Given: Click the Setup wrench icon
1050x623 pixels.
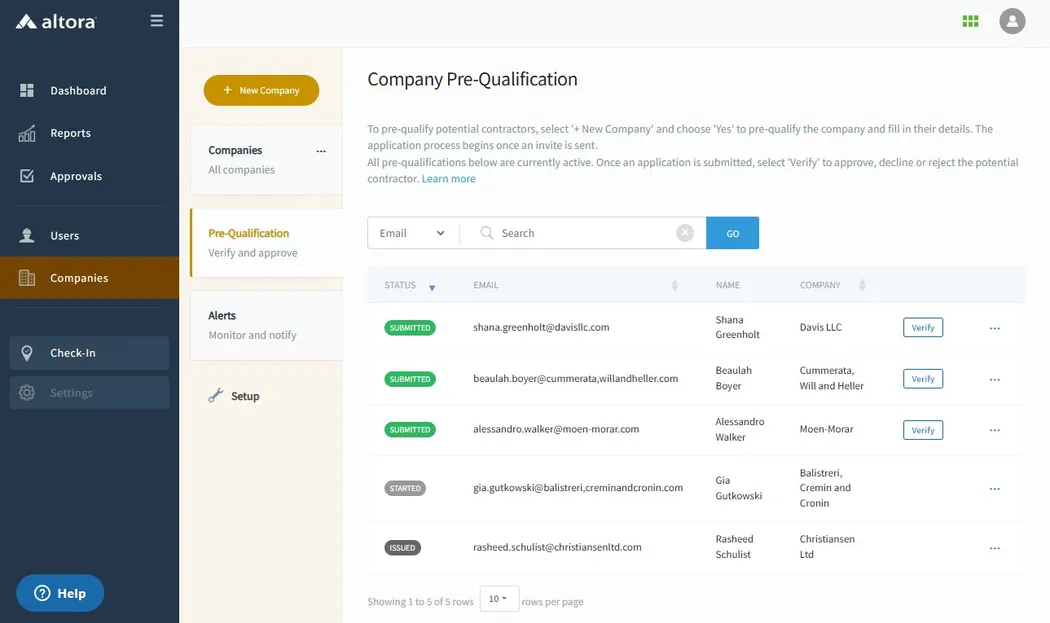Looking at the screenshot, I should 216,396.
